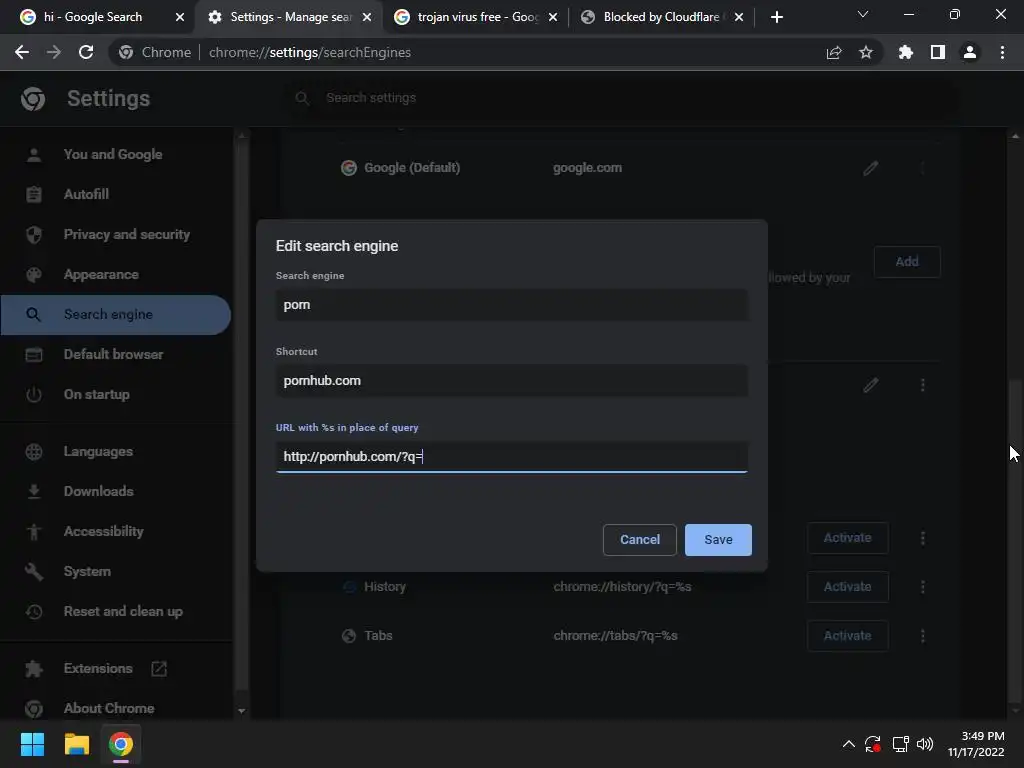Switch to 'Blocked by Cloudflare' tab

pyautogui.click(x=661, y=17)
